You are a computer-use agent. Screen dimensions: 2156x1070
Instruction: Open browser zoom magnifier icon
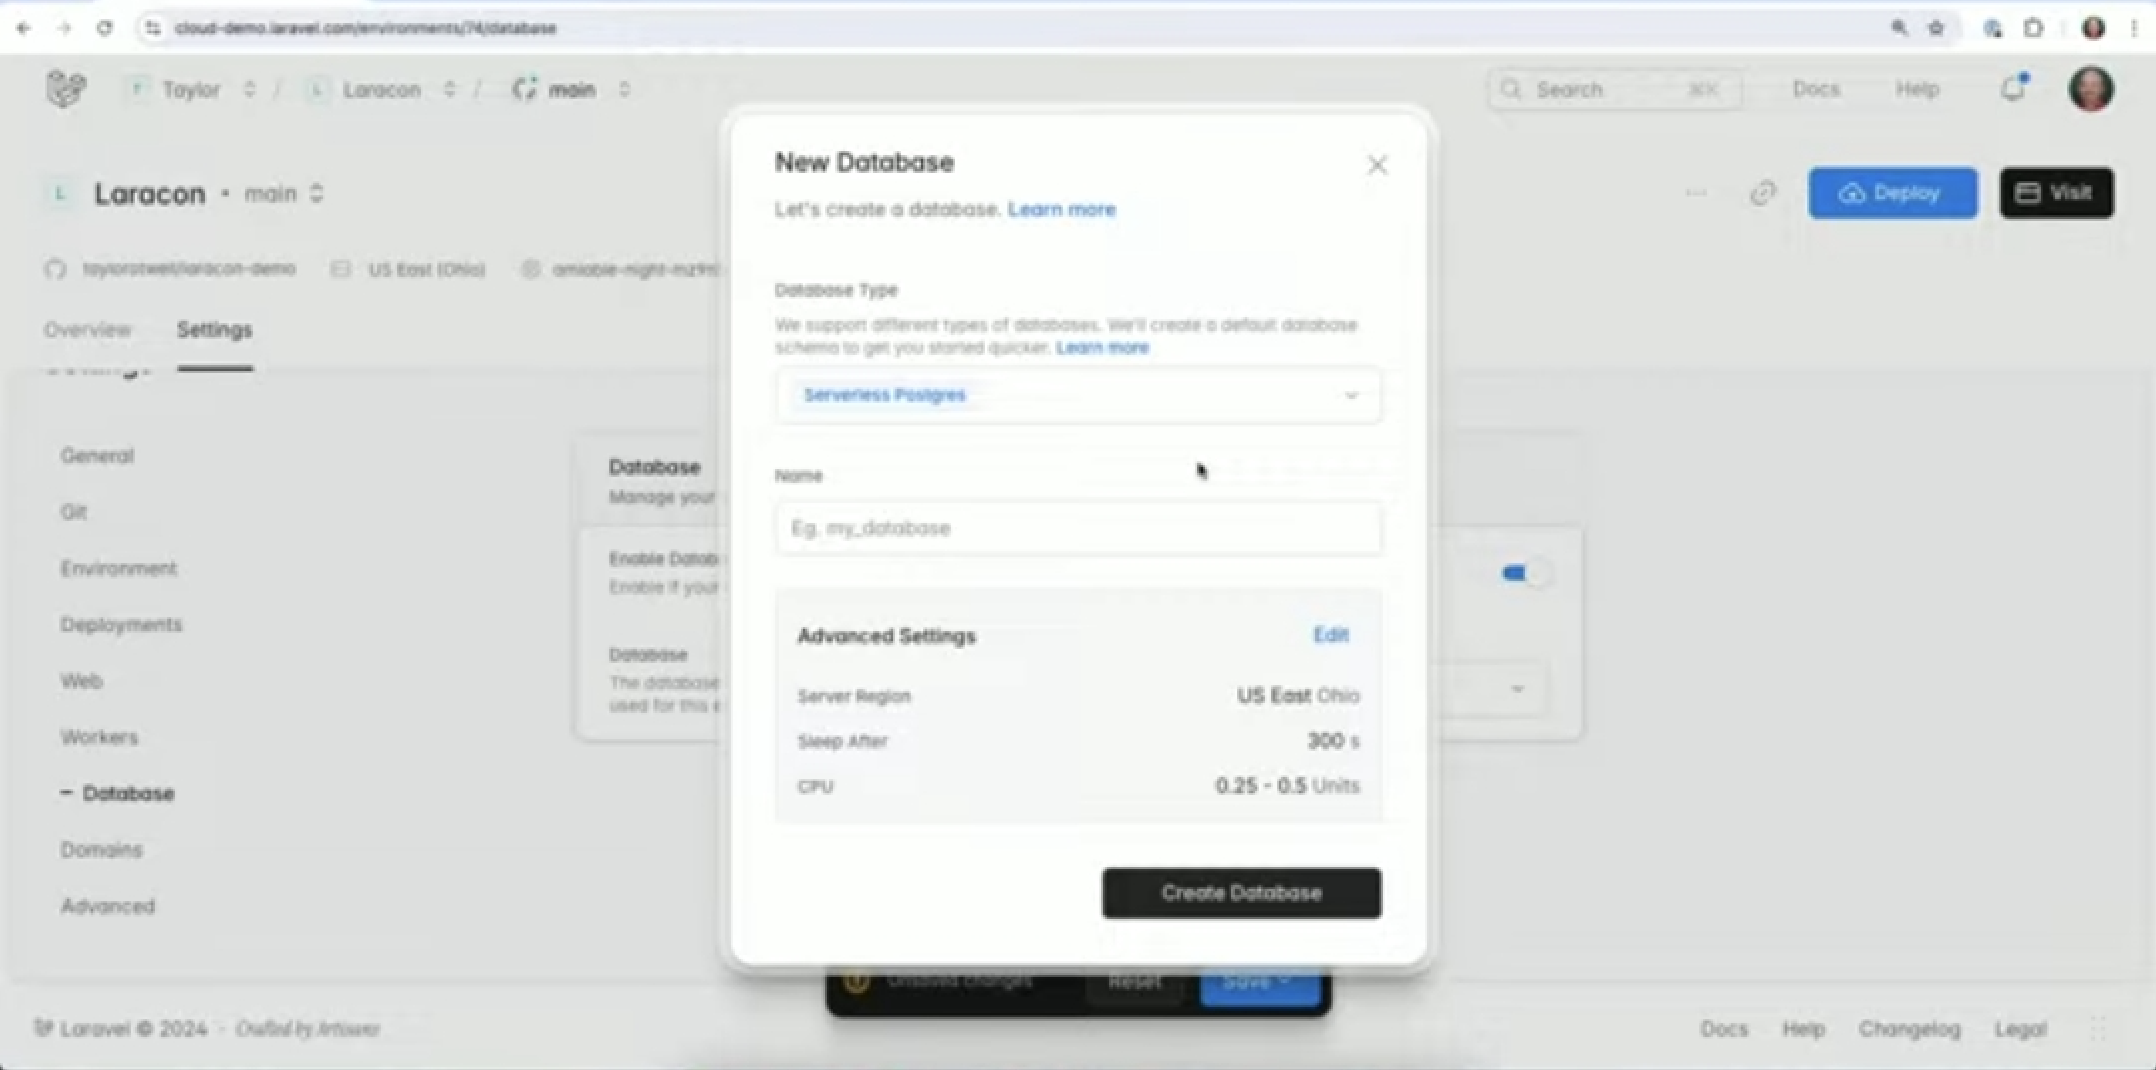[x=1898, y=28]
